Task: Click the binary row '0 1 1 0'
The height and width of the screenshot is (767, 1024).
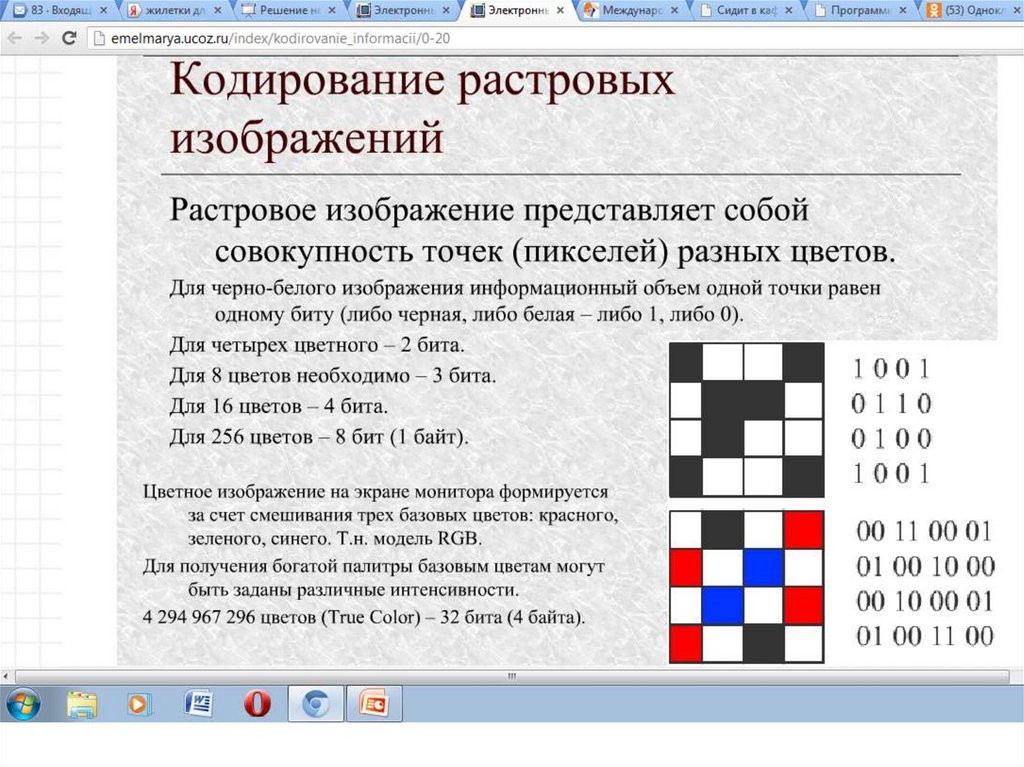Action: [x=891, y=404]
